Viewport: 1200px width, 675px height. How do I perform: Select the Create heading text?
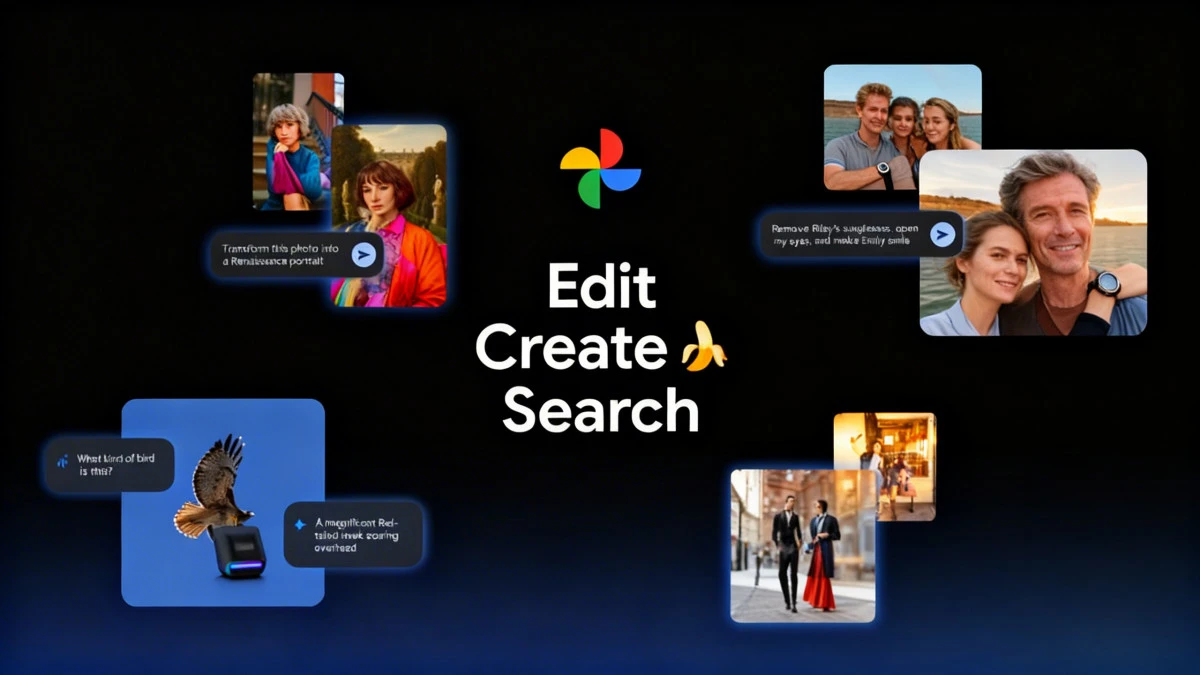(570, 348)
